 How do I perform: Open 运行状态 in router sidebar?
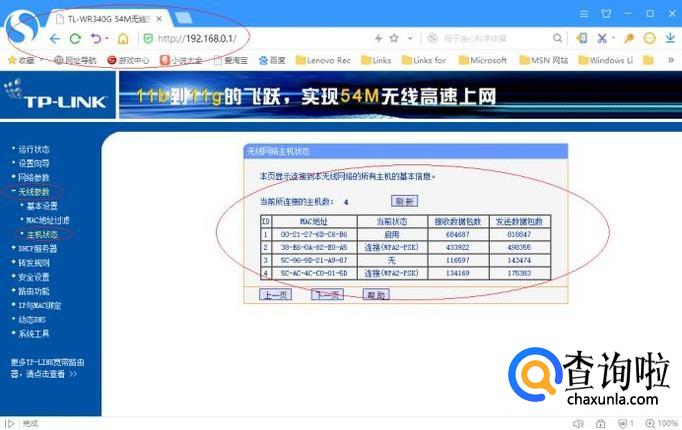tap(33, 149)
